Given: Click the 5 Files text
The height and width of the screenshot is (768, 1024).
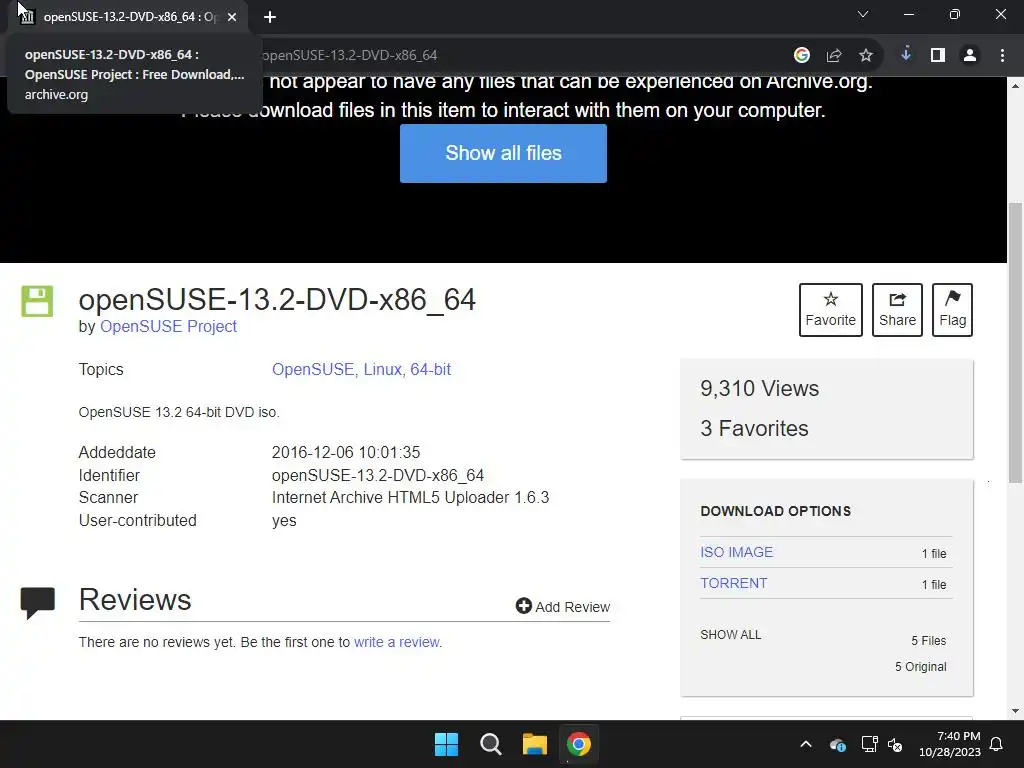Looking at the screenshot, I should [x=929, y=641].
